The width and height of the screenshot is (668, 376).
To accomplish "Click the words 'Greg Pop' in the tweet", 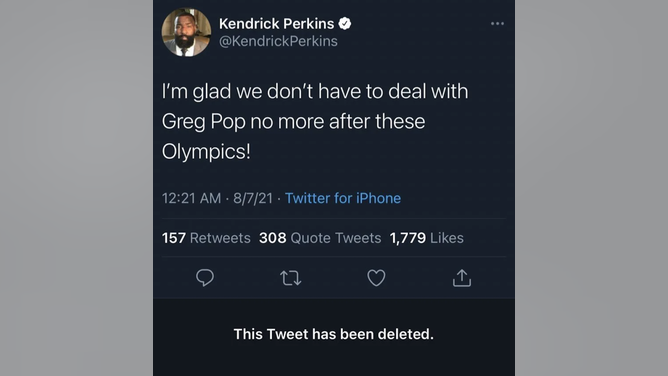I will click(x=204, y=122).
